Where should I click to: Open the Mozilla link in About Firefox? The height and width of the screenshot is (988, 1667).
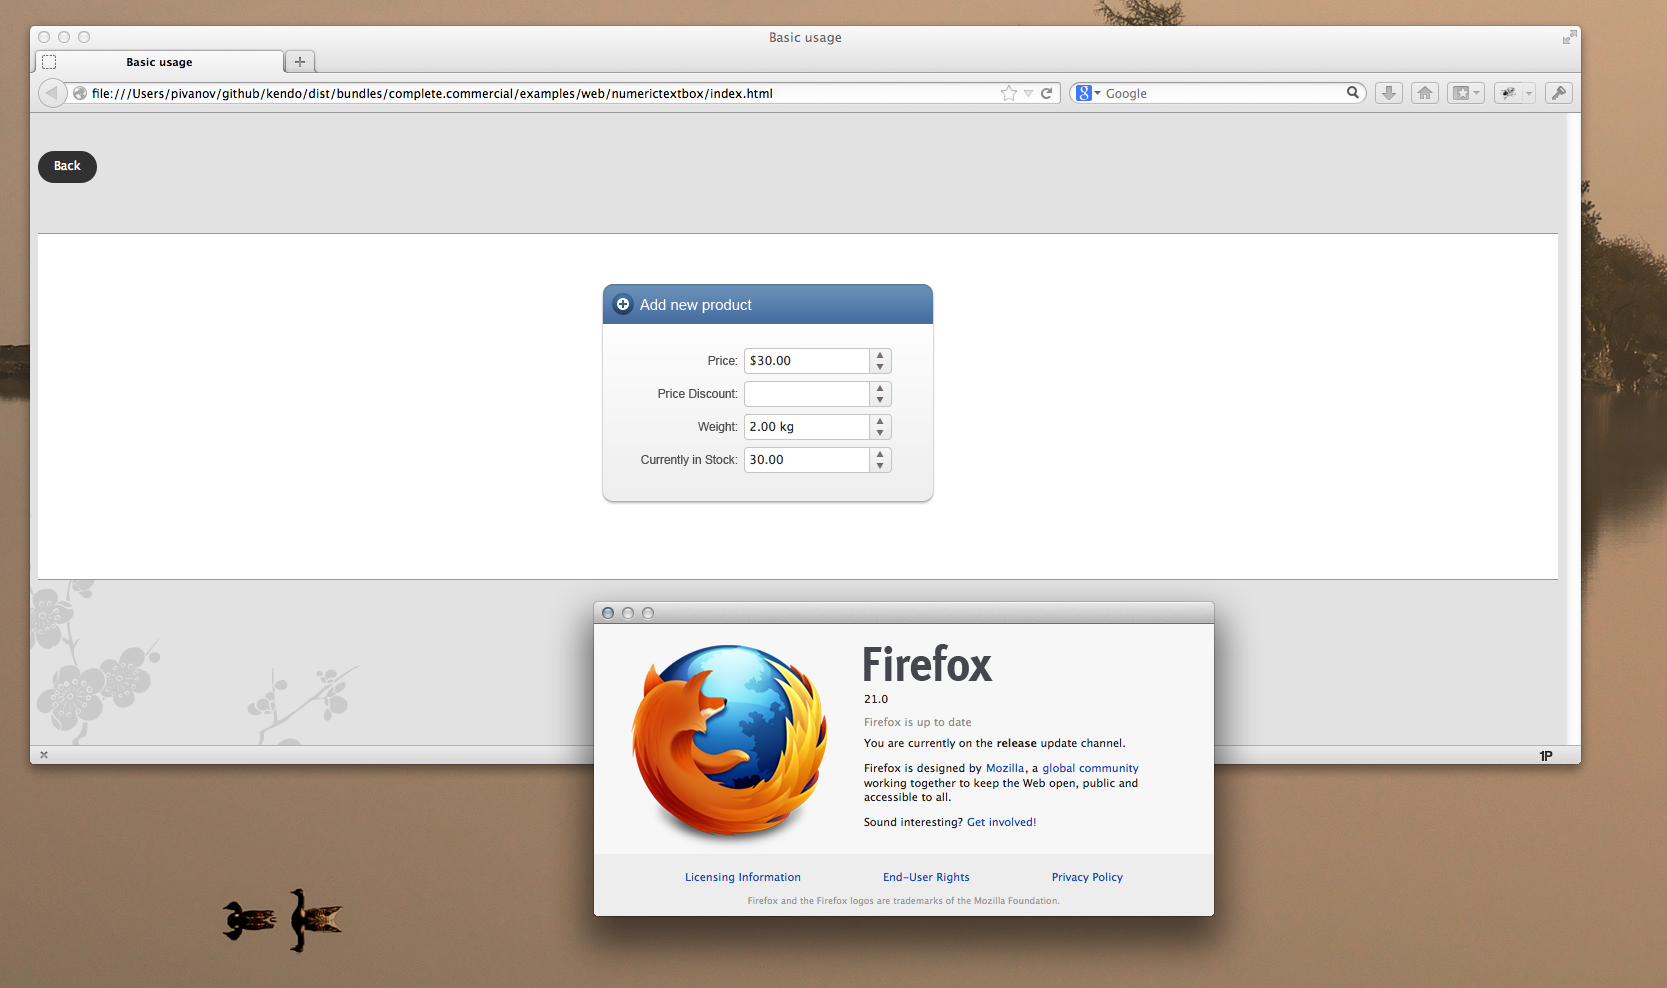(1005, 768)
